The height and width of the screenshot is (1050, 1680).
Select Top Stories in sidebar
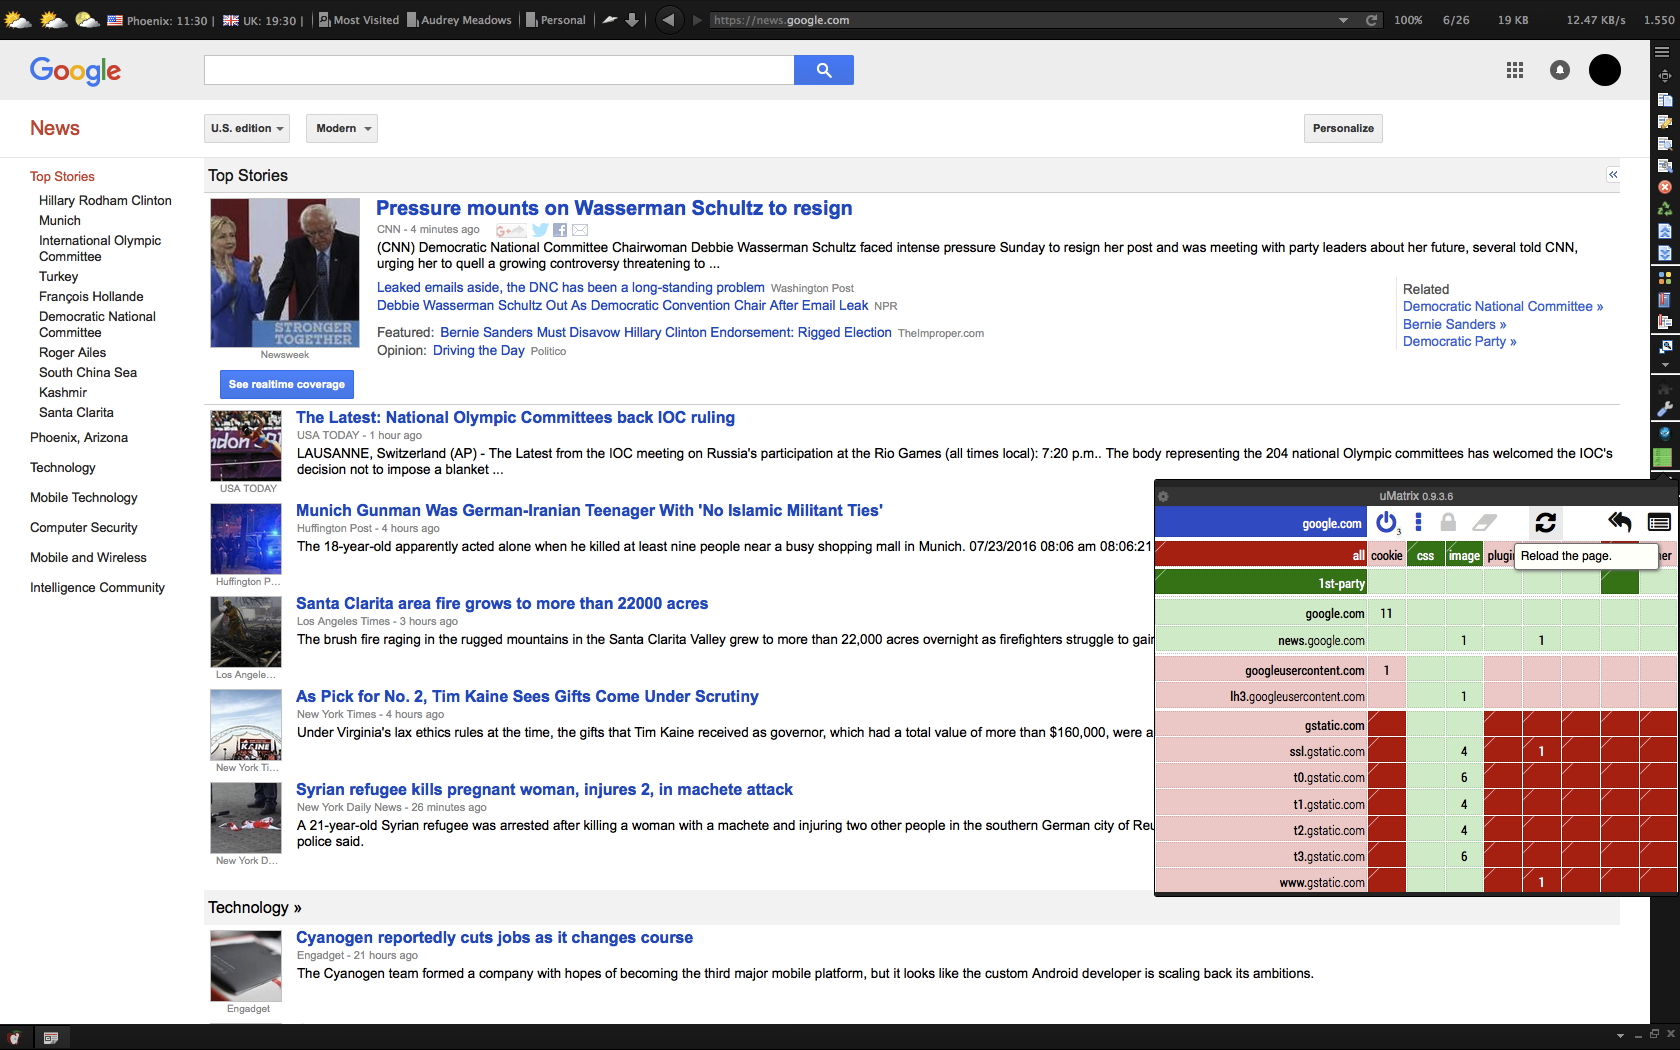click(62, 176)
